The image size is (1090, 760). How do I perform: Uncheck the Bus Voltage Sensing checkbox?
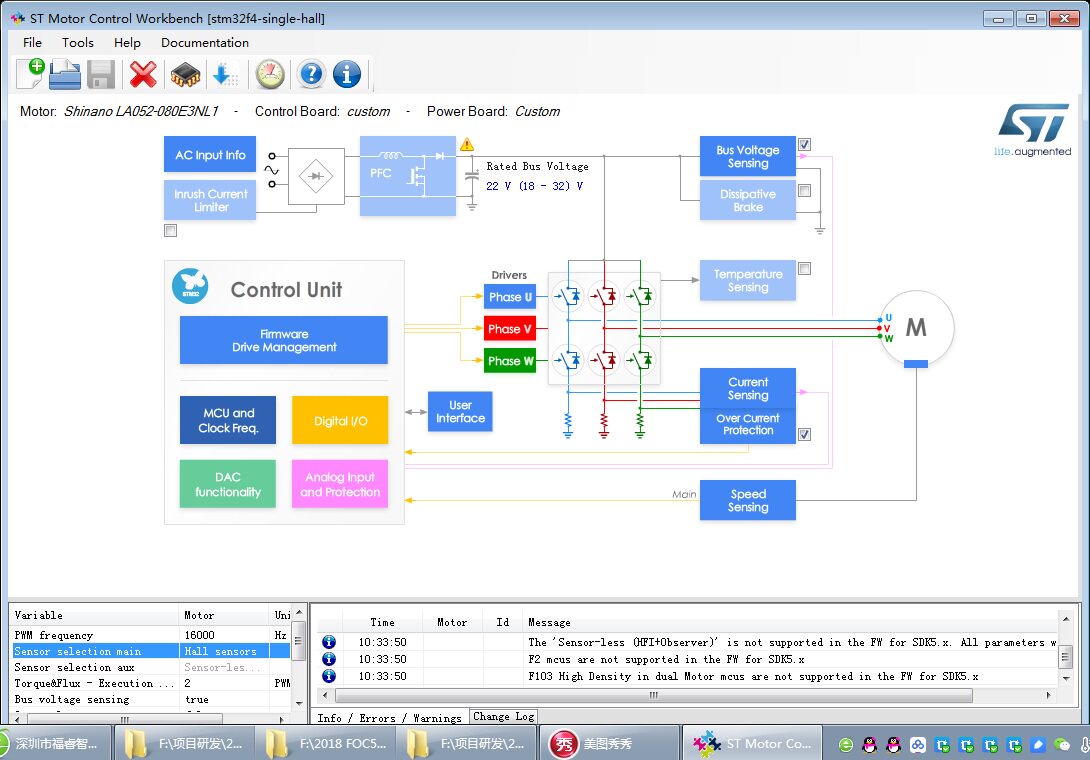(x=804, y=145)
